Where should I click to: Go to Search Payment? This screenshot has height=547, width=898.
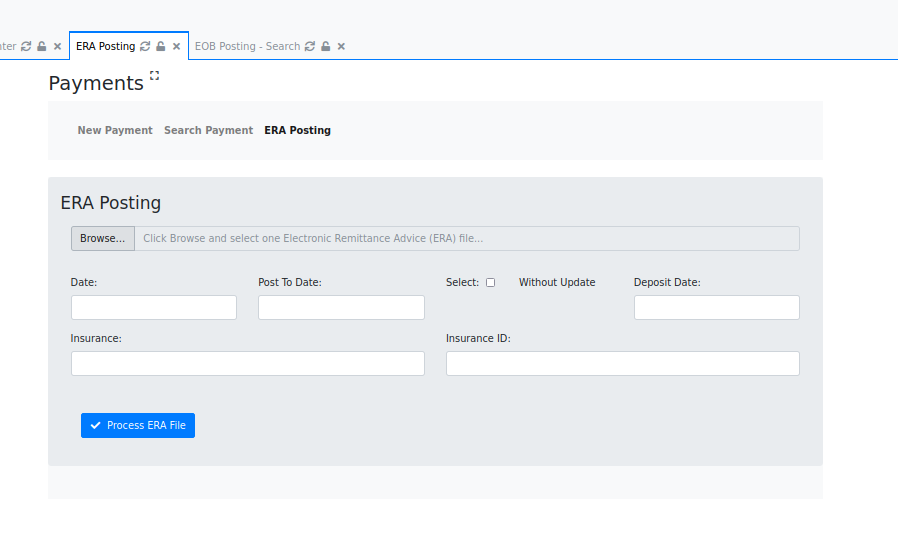[x=208, y=130]
